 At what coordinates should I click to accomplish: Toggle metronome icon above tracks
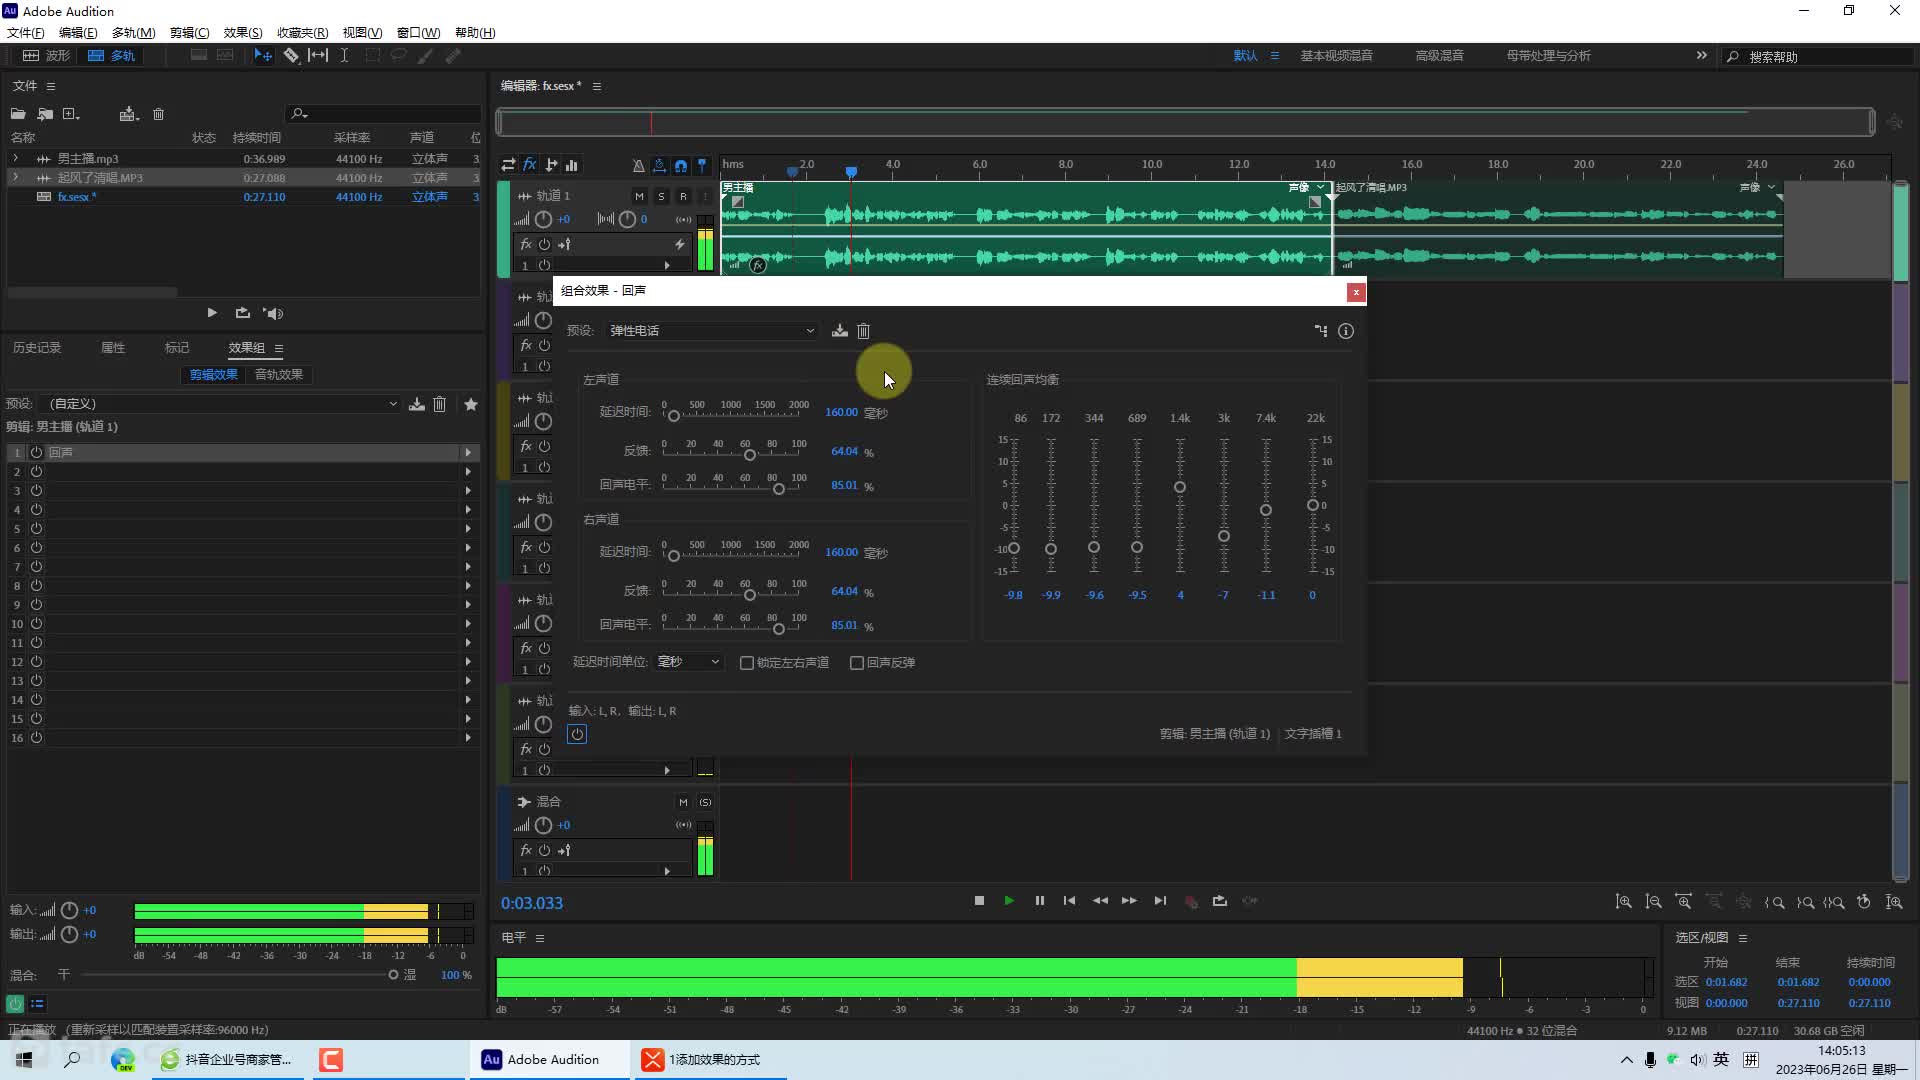tap(638, 166)
